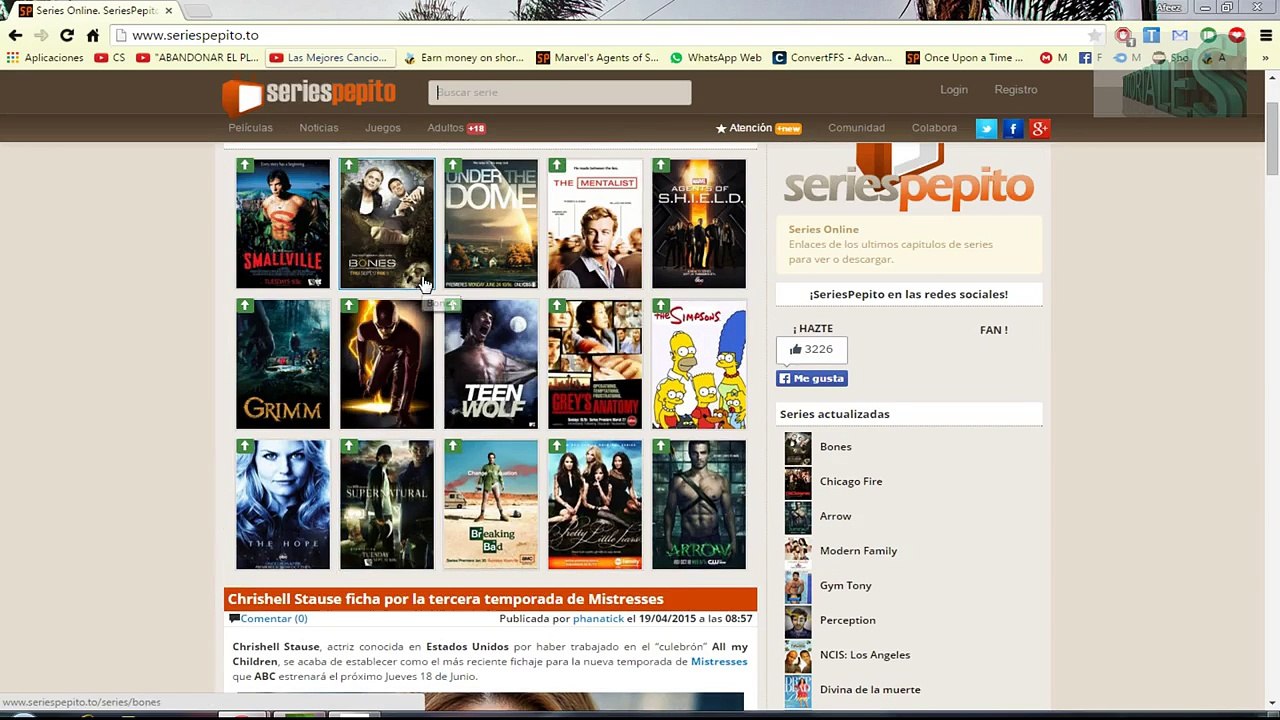Open the Teen Wolf poster
The image size is (1280, 720).
pos(491,364)
